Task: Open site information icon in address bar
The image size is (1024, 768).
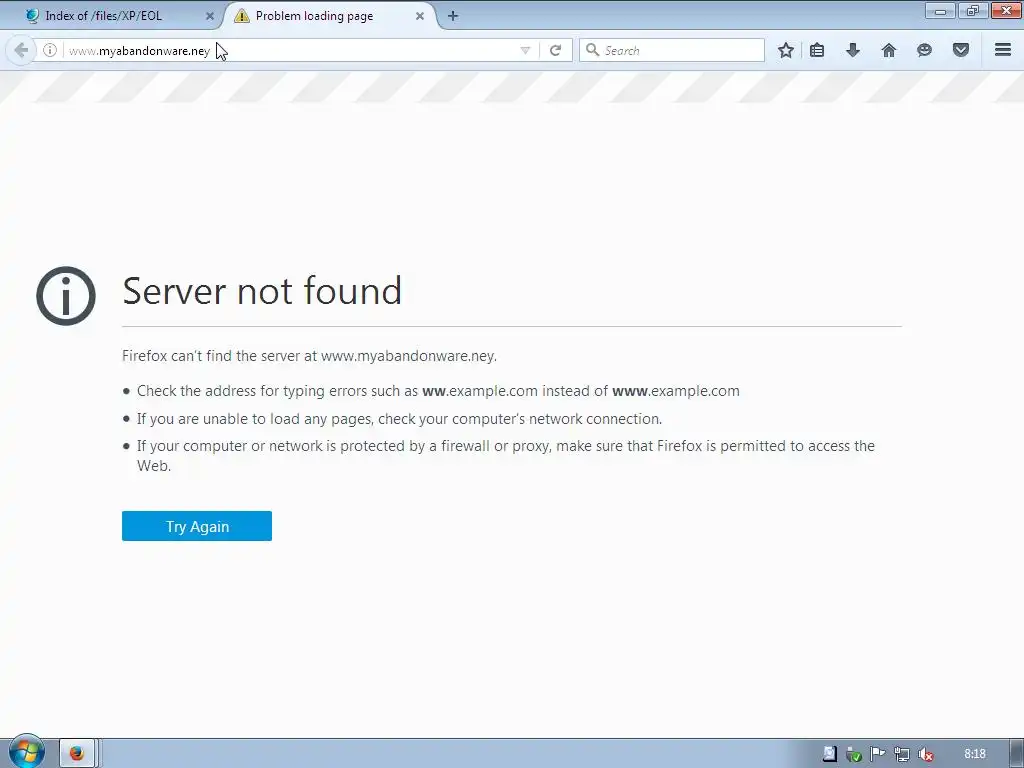Action: click(x=50, y=50)
